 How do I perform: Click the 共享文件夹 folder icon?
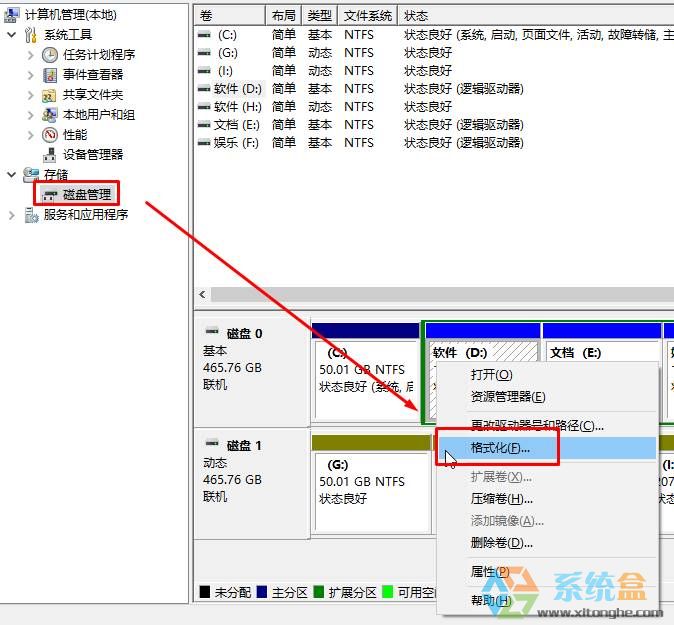[x=49, y=95]
